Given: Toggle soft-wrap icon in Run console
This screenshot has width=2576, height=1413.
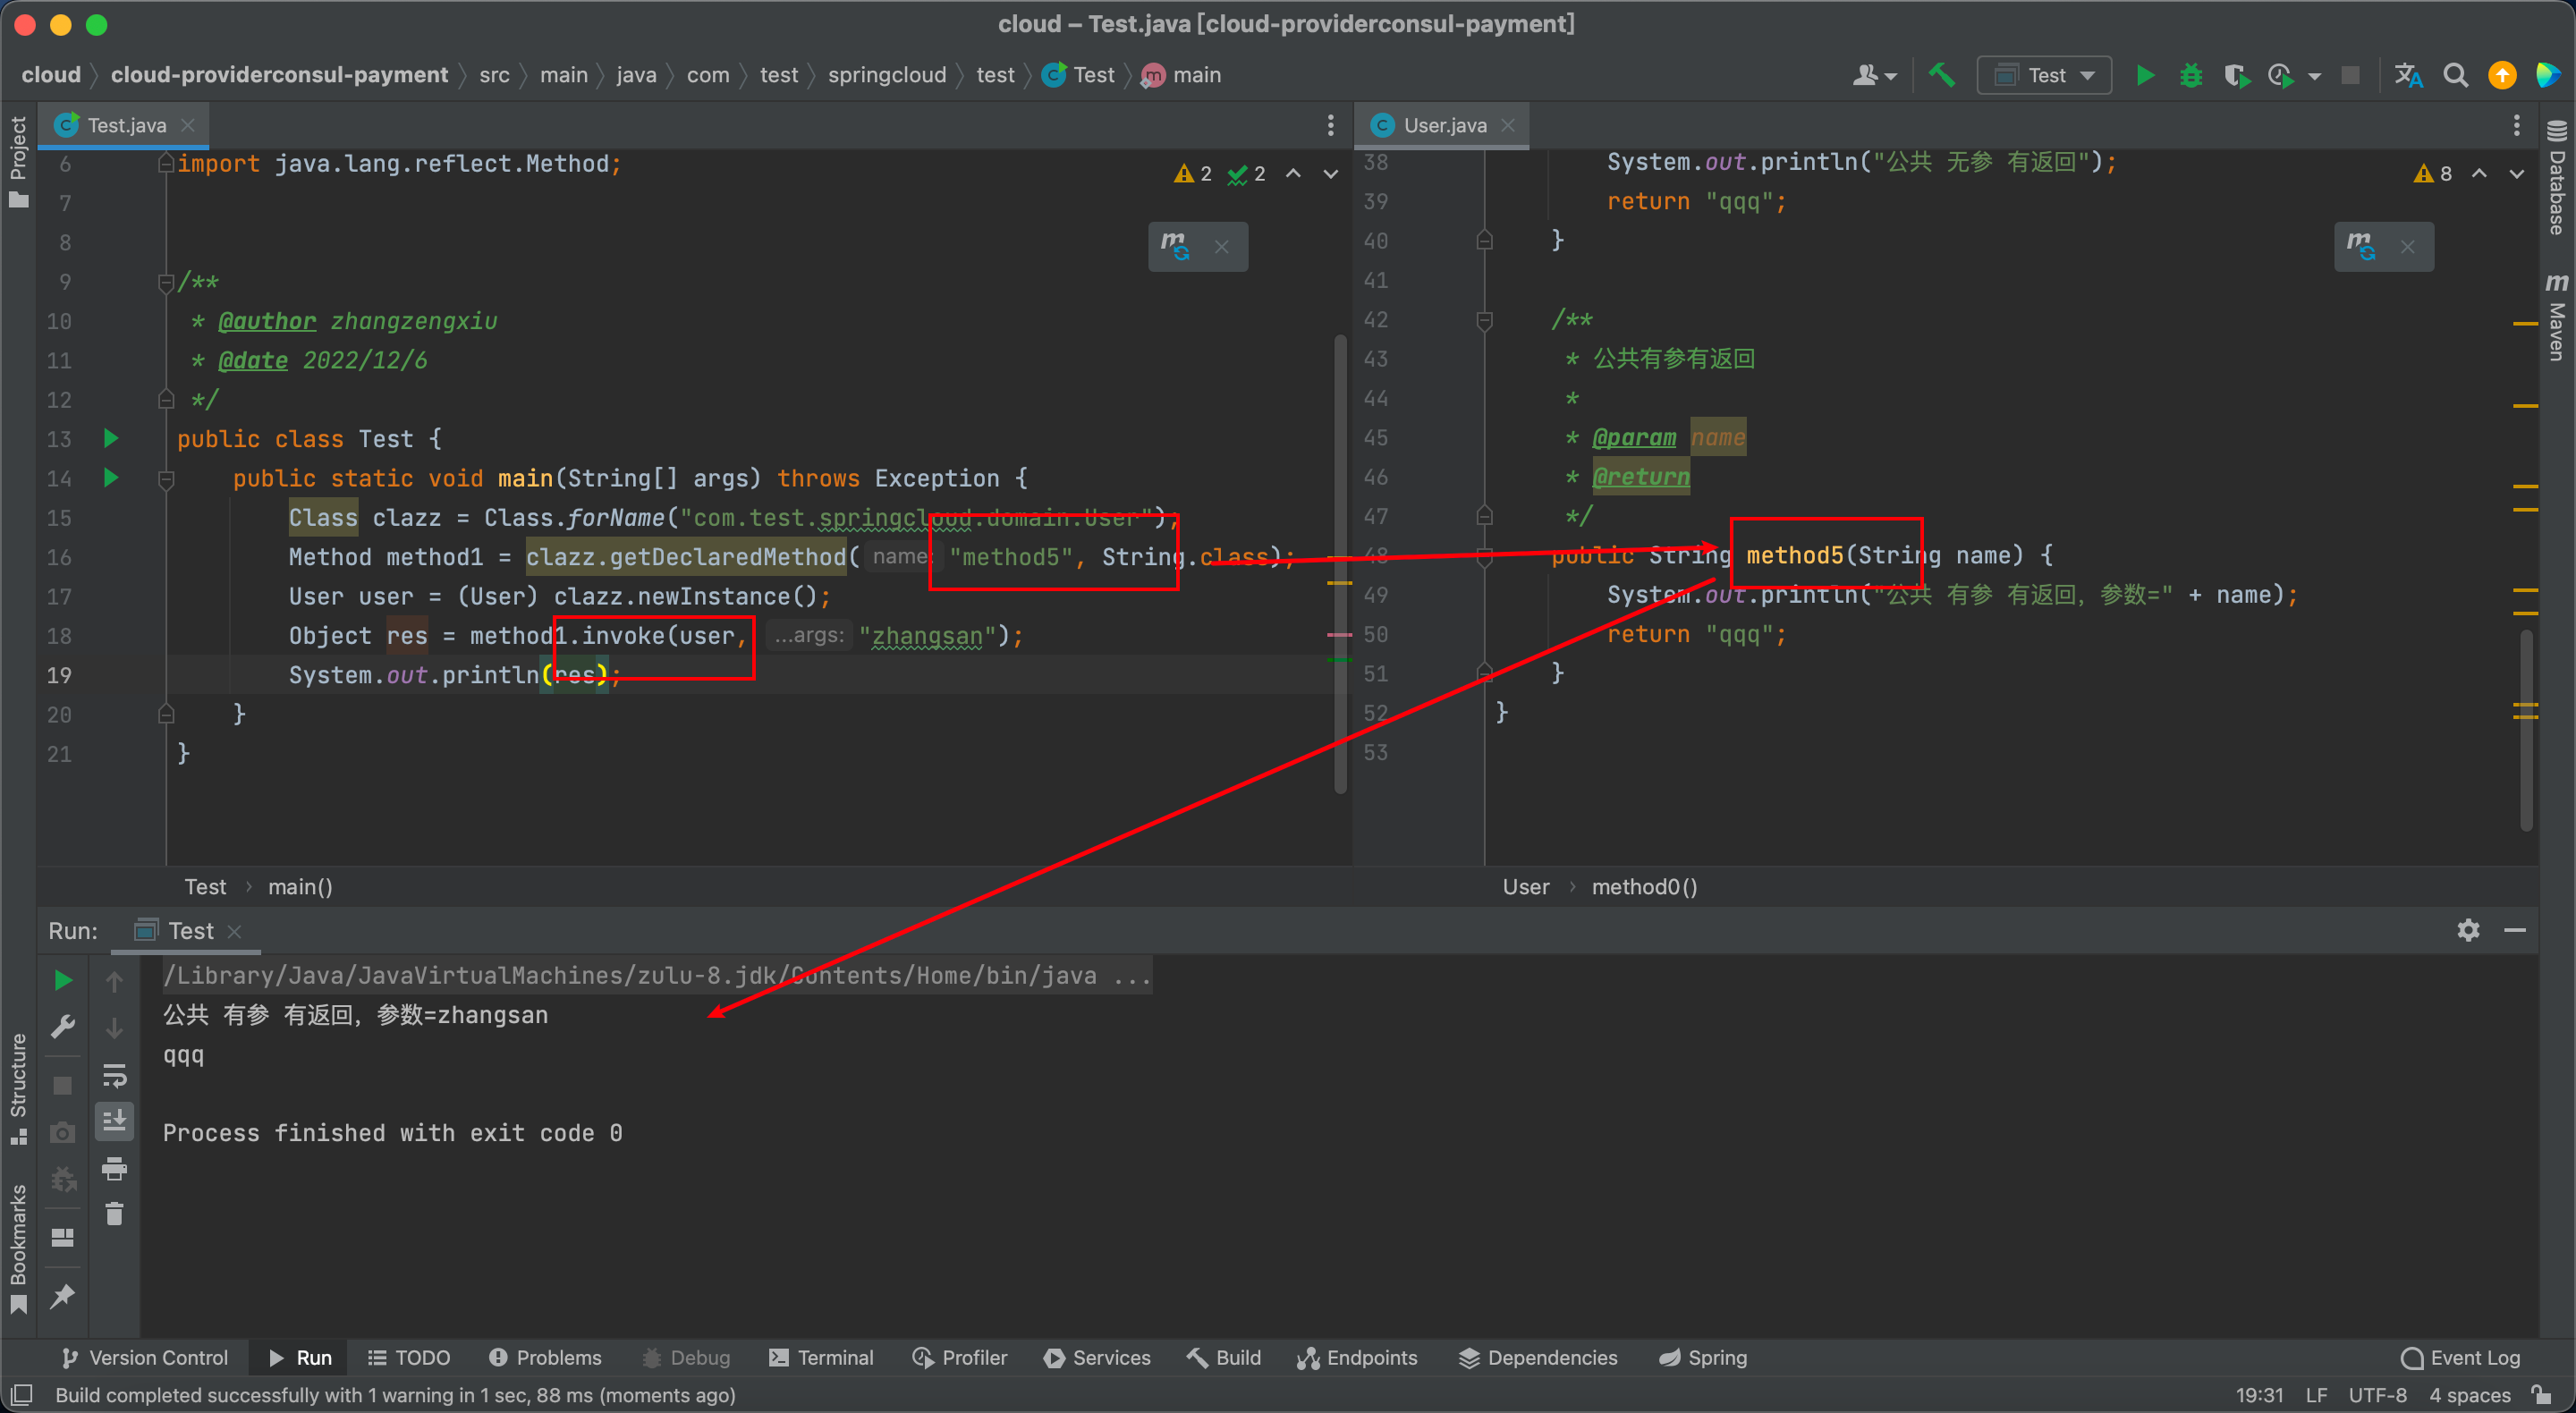Looking at the screenshot, I should [115, 1075].
